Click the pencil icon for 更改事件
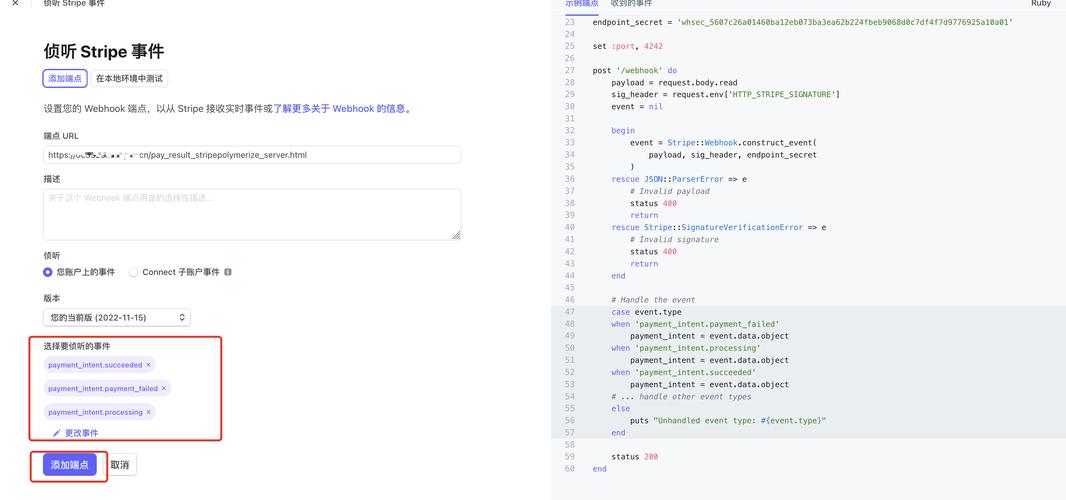The image size is (1066, 500). point(57,433)
